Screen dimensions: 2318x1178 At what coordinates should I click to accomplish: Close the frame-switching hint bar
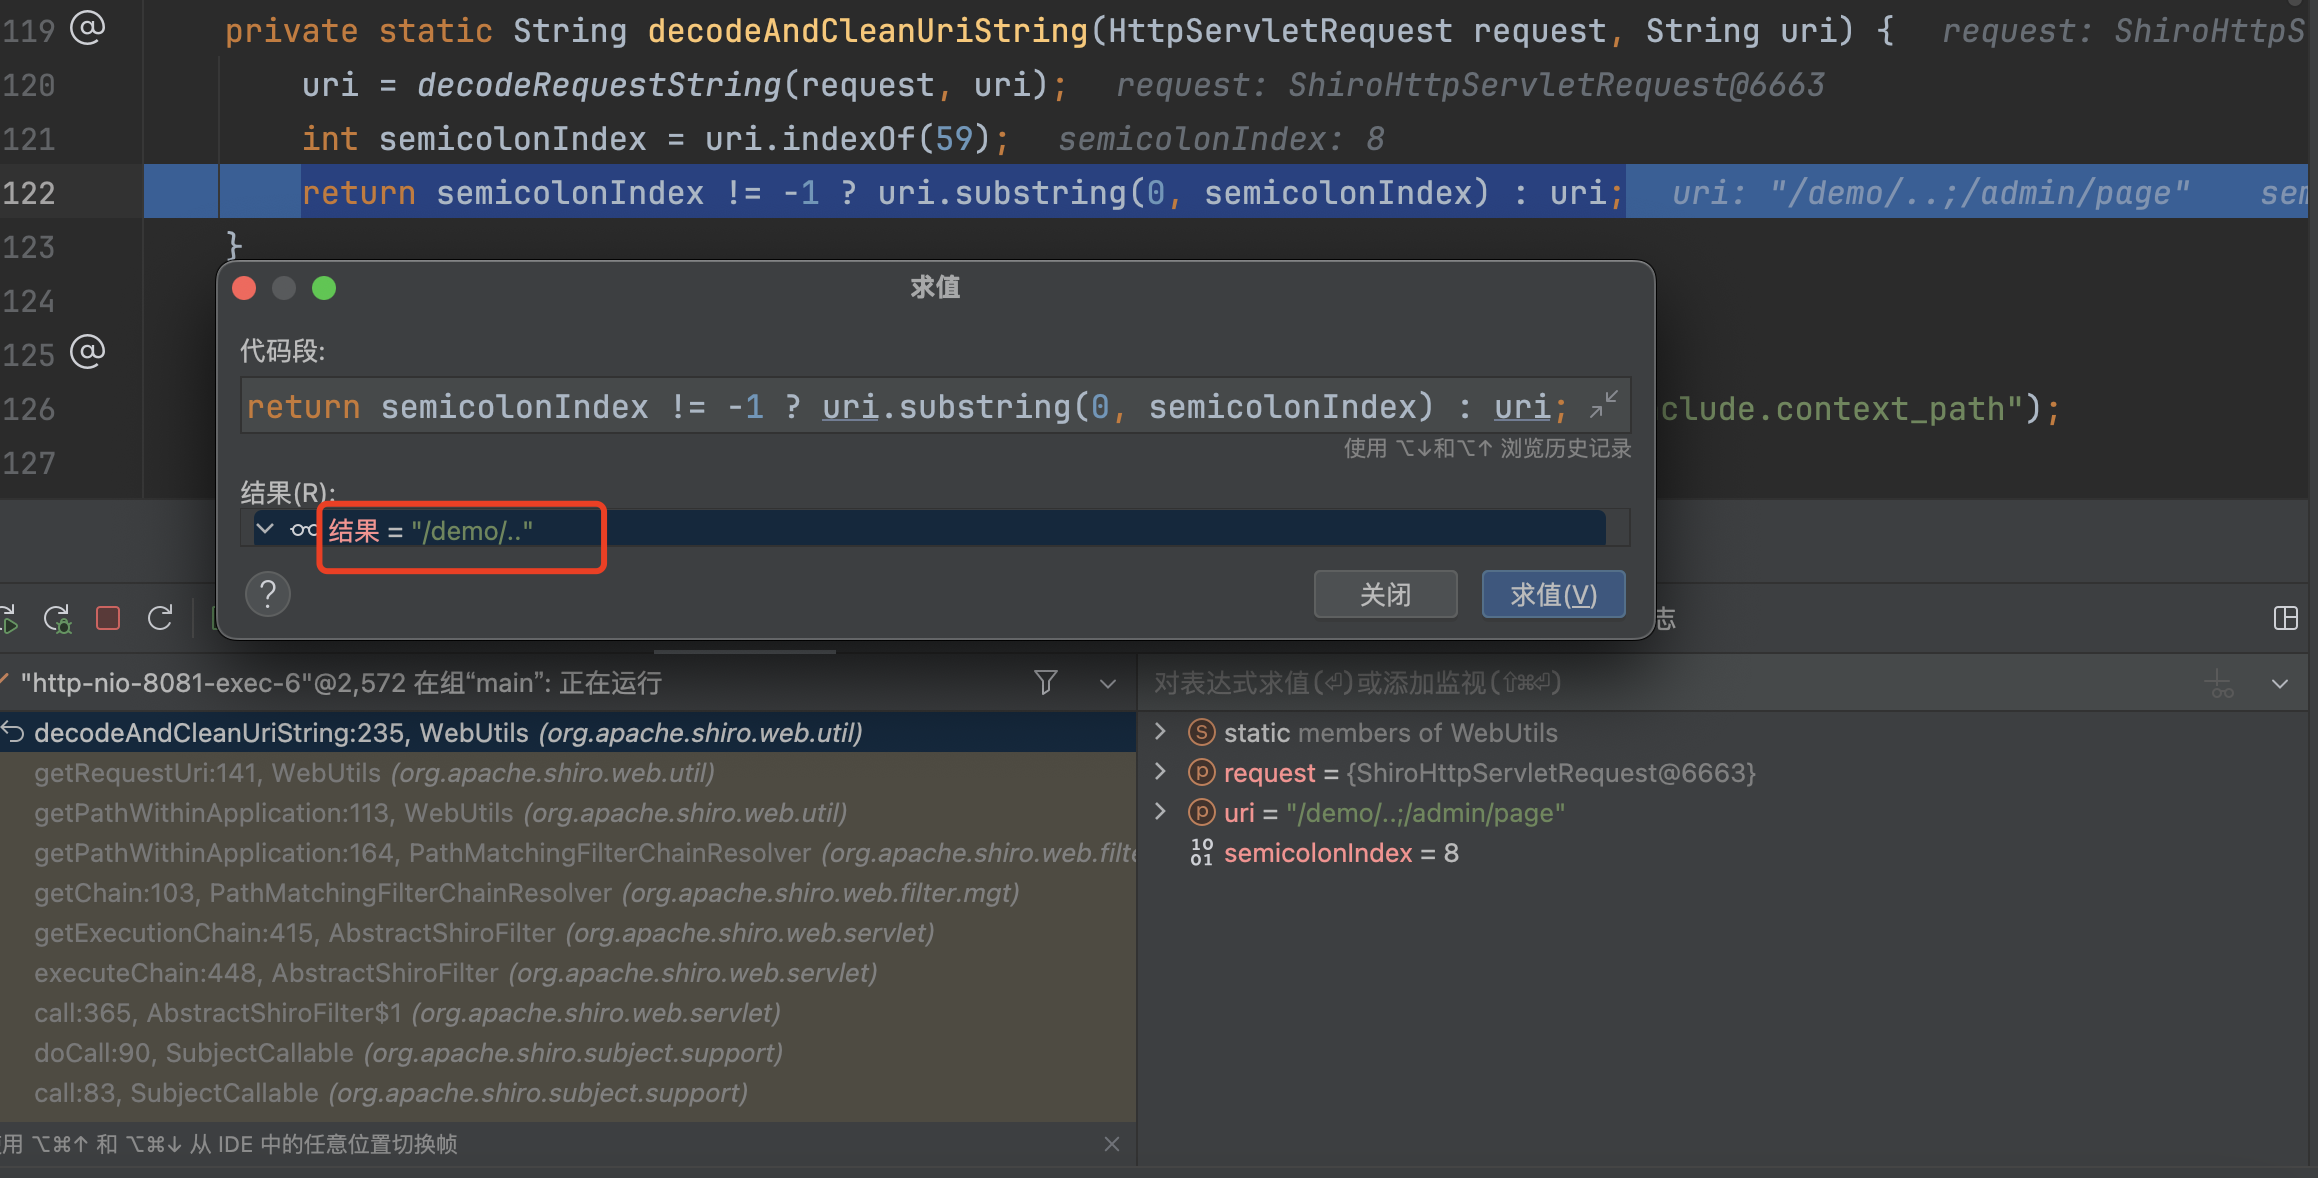pyautogui.click(x=1112, y=1144)
